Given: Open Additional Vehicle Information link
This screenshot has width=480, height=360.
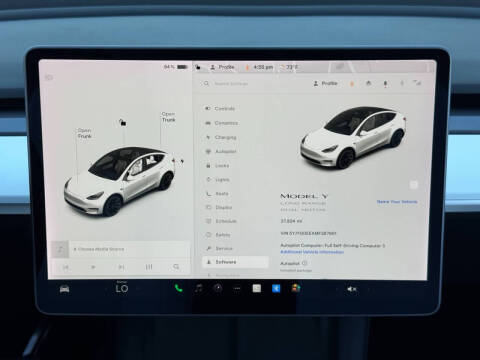Looking at the screenshot, I should [312, 252].
